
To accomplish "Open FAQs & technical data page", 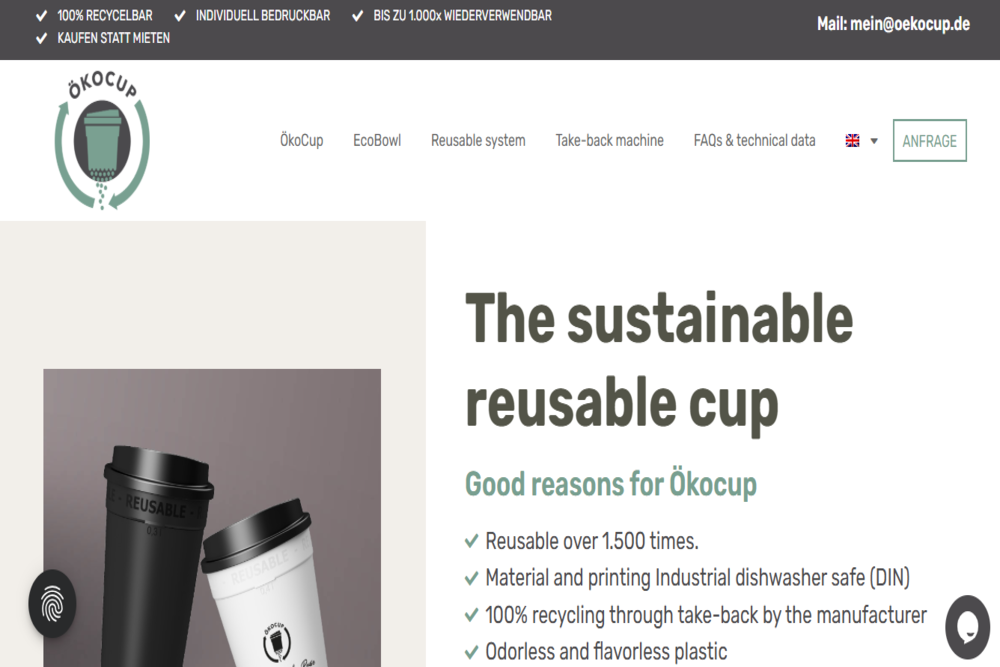I will [x=754, y=140].
